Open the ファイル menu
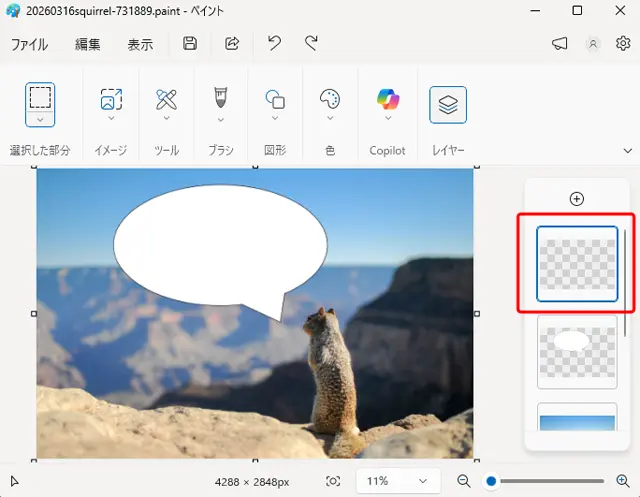This screenshot has height=497, width=640. coord(29,44)
